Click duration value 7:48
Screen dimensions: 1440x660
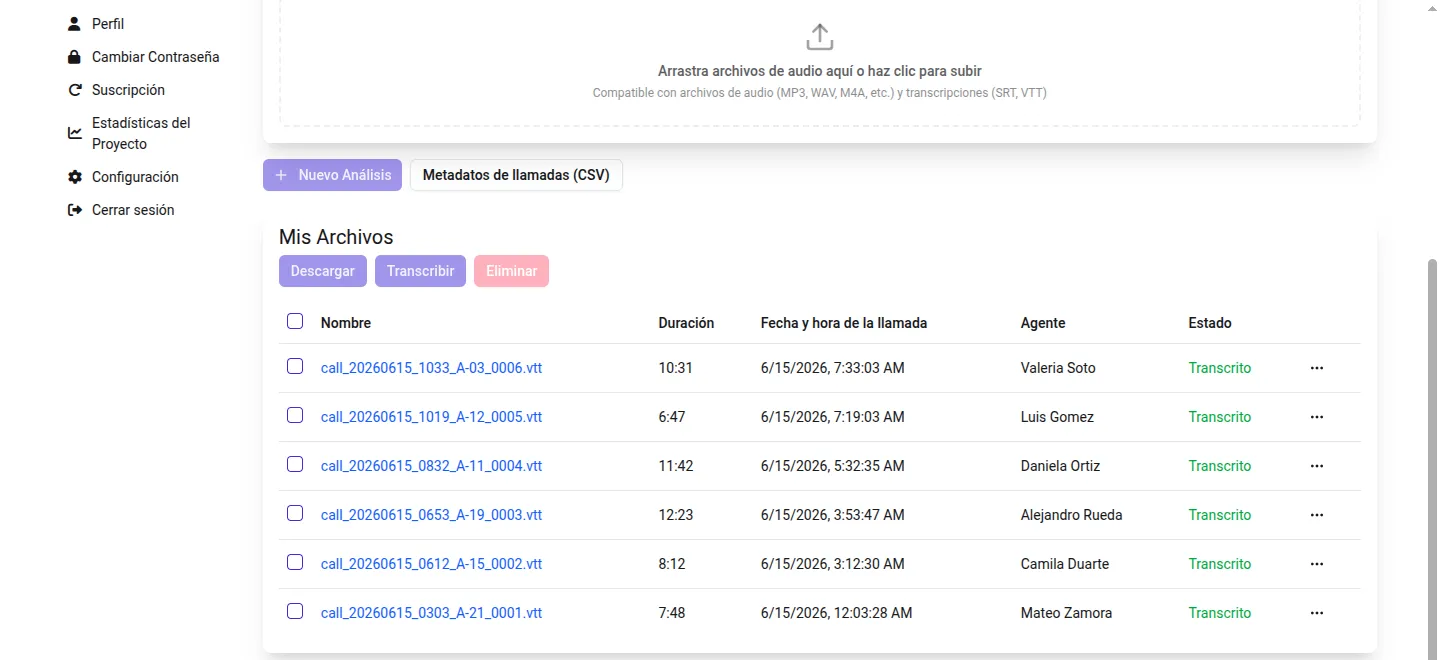click(x=672, y=613)
